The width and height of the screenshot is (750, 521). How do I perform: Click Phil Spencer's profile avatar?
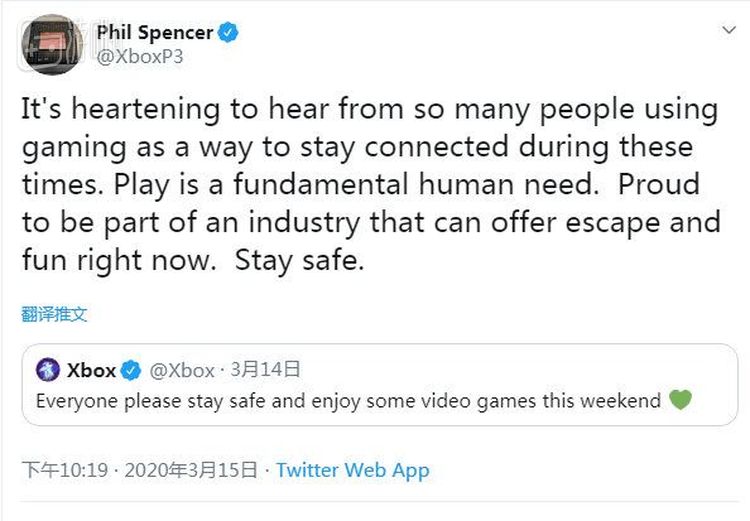pos(50,45)
